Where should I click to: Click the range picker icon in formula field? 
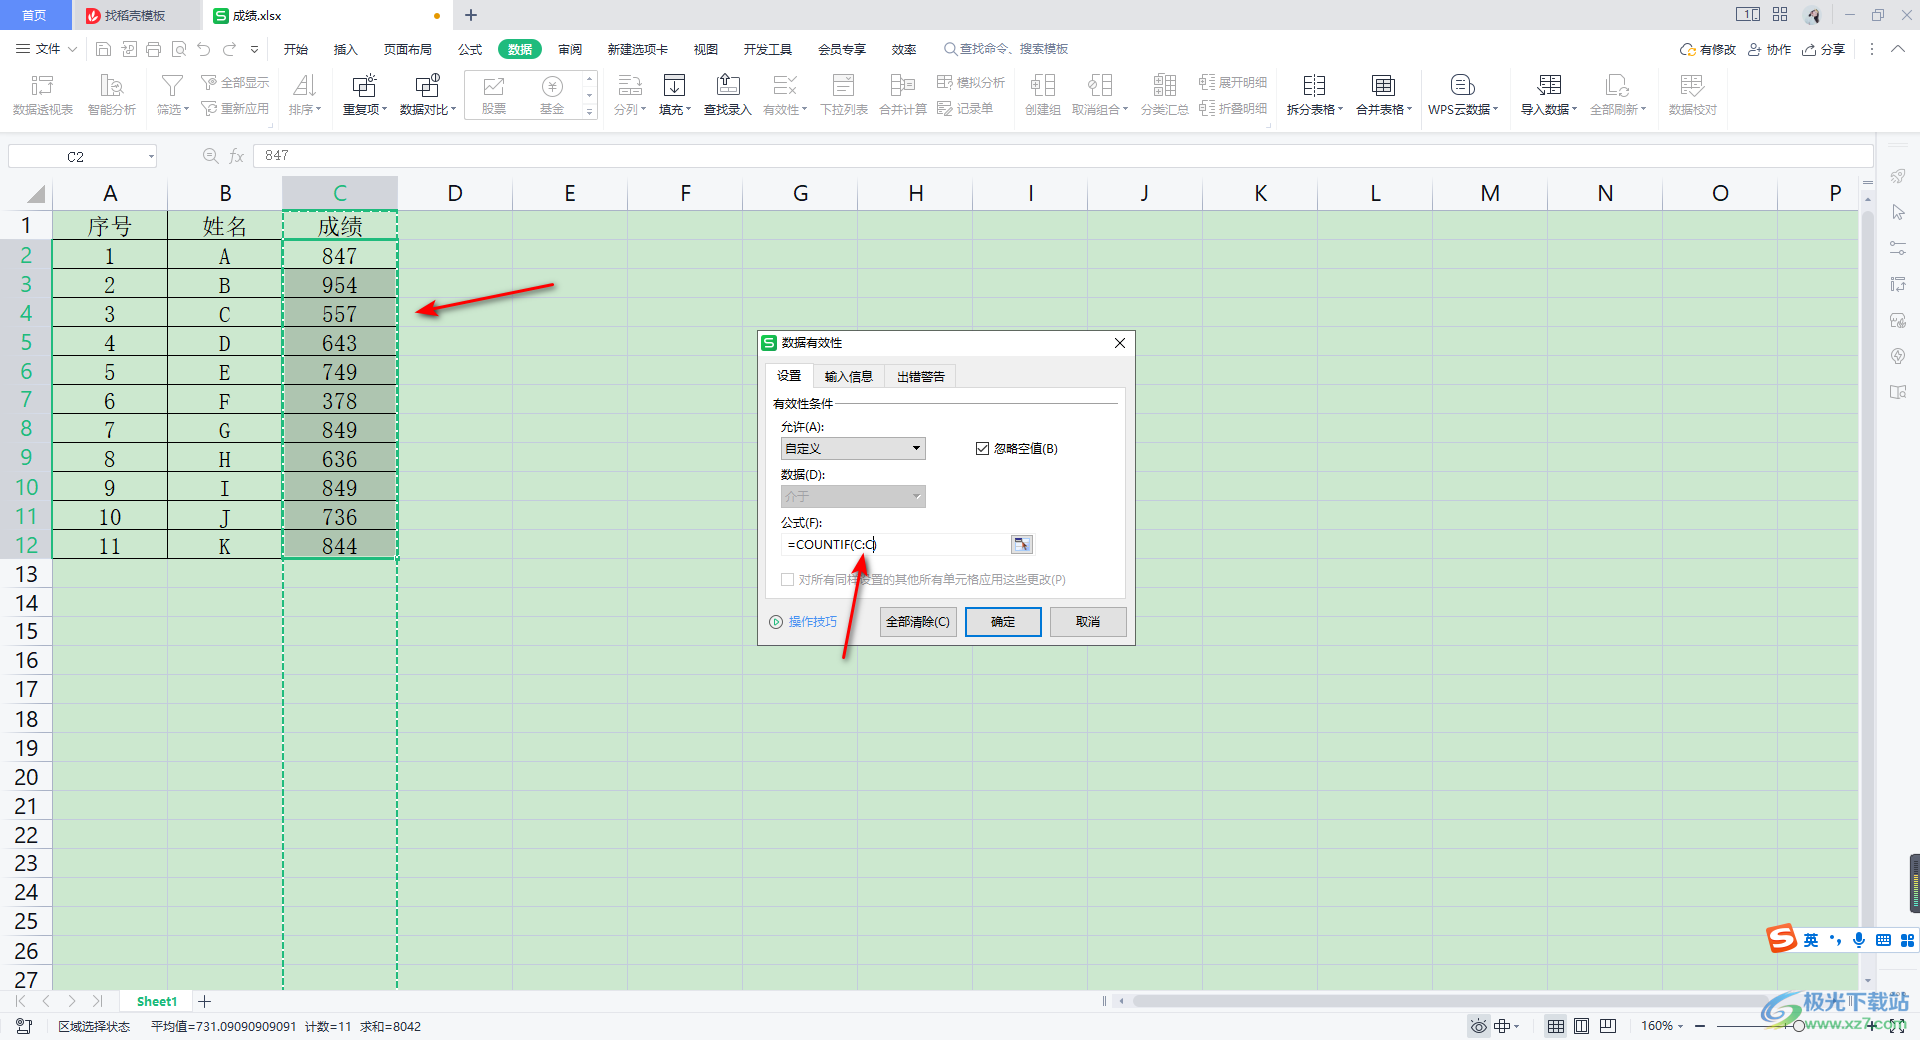point(1021,544)
